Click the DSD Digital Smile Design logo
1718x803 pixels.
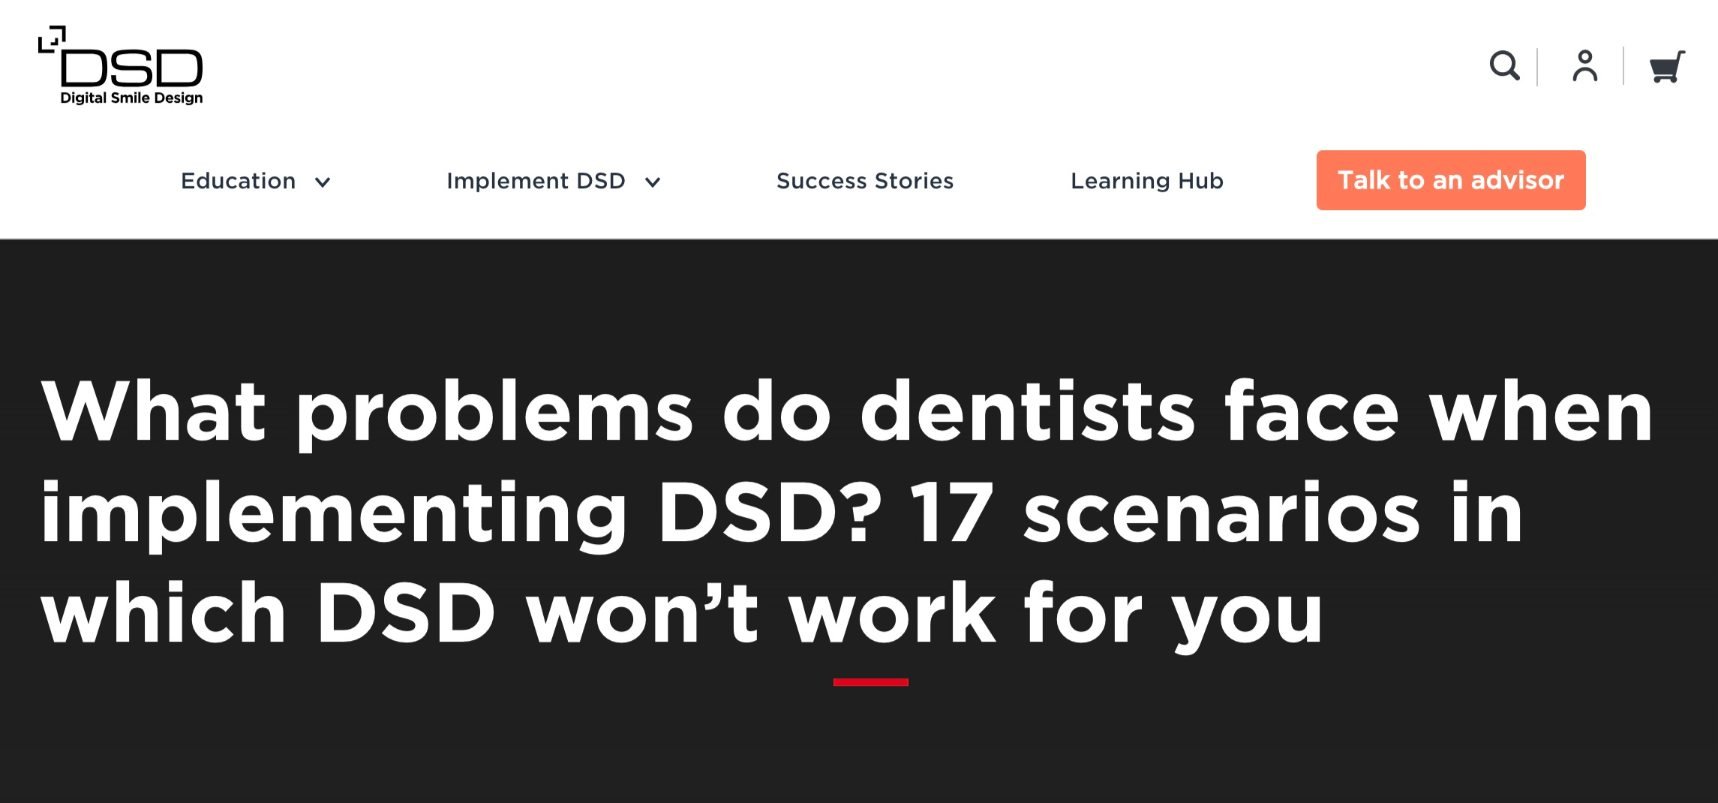[x=121, y=66]
